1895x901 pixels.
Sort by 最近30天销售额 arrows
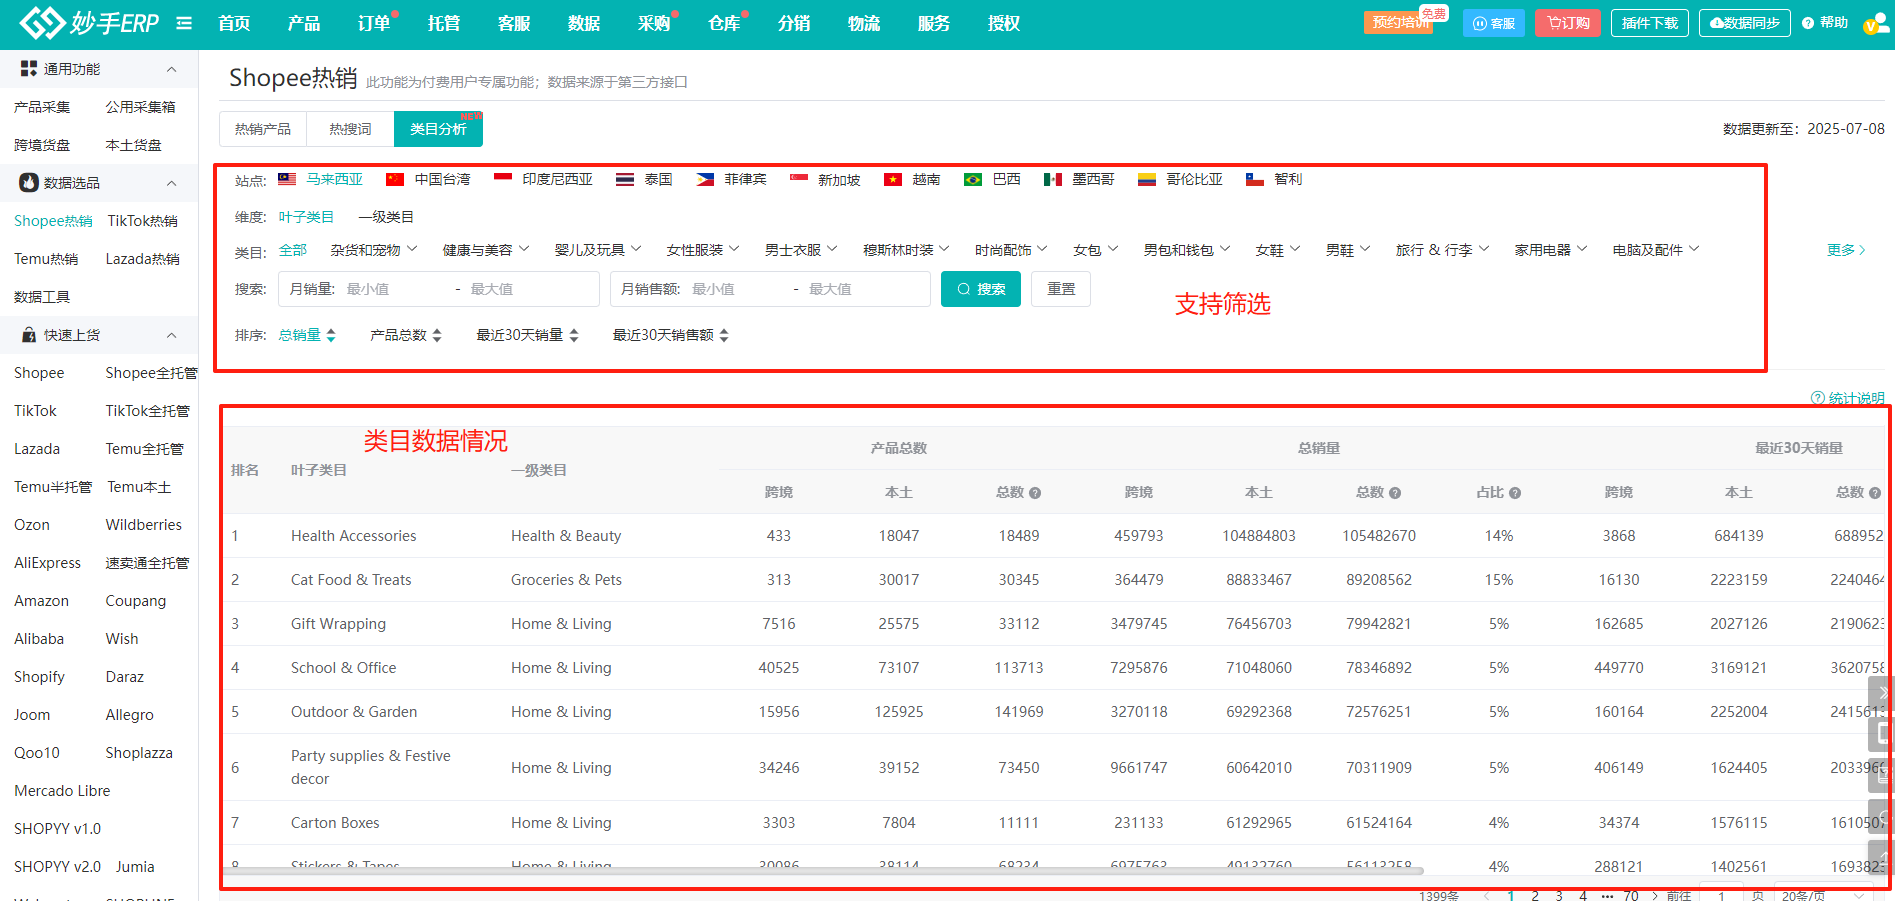[724, 336]
